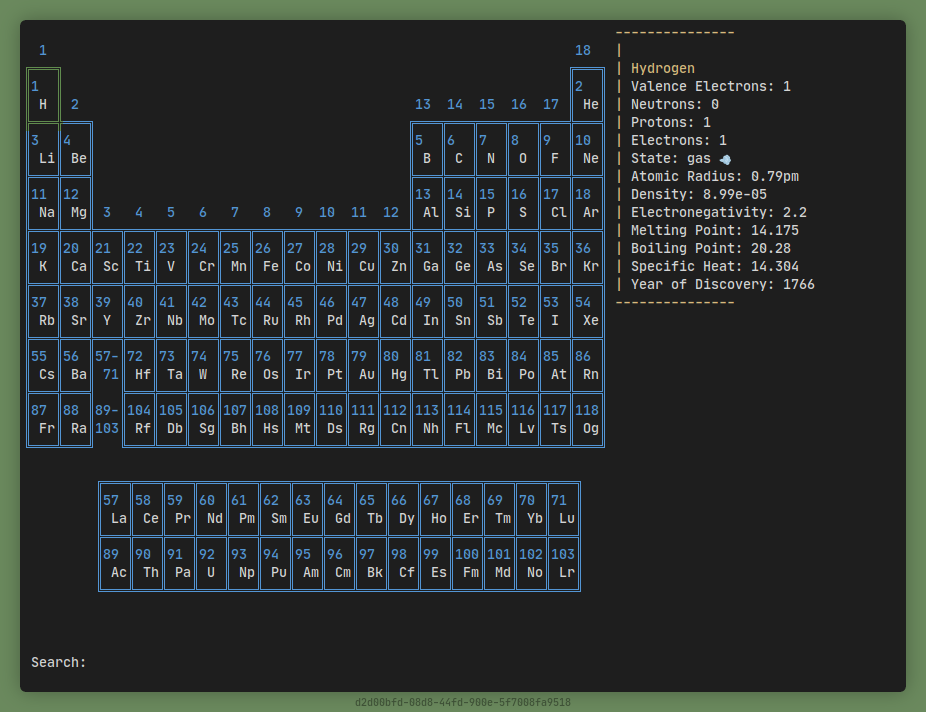
Task: Click Mercury (Hg) in group 12
Action: click(x=396, y=365)
